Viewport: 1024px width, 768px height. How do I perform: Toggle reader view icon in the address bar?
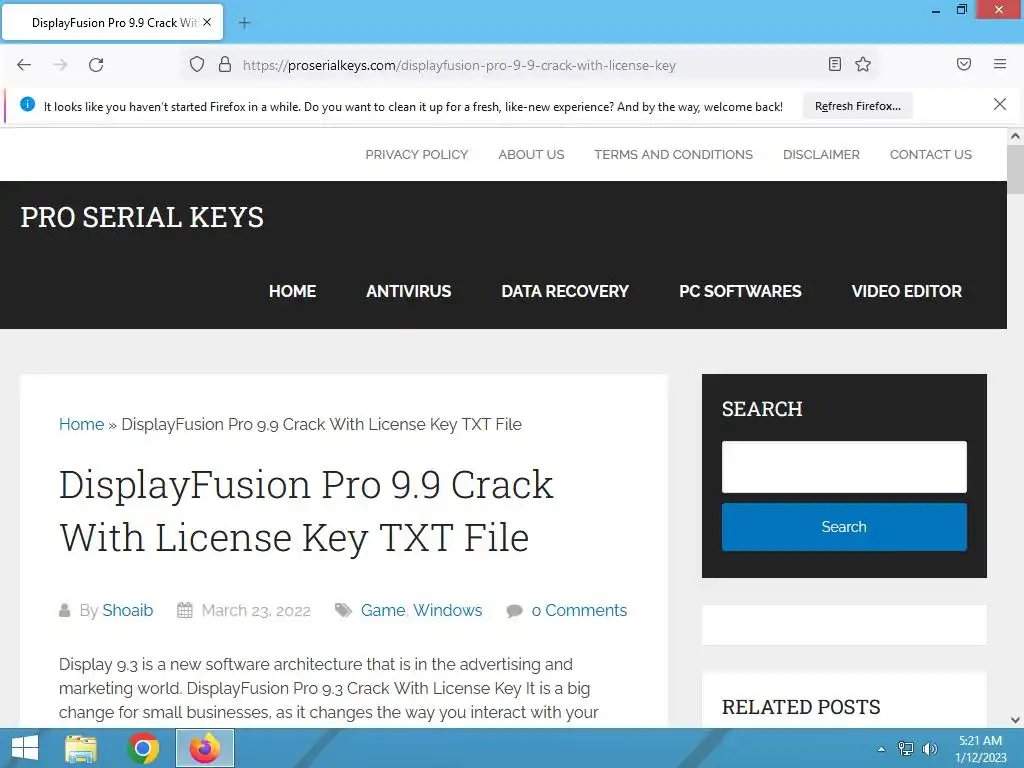[835, 64]
